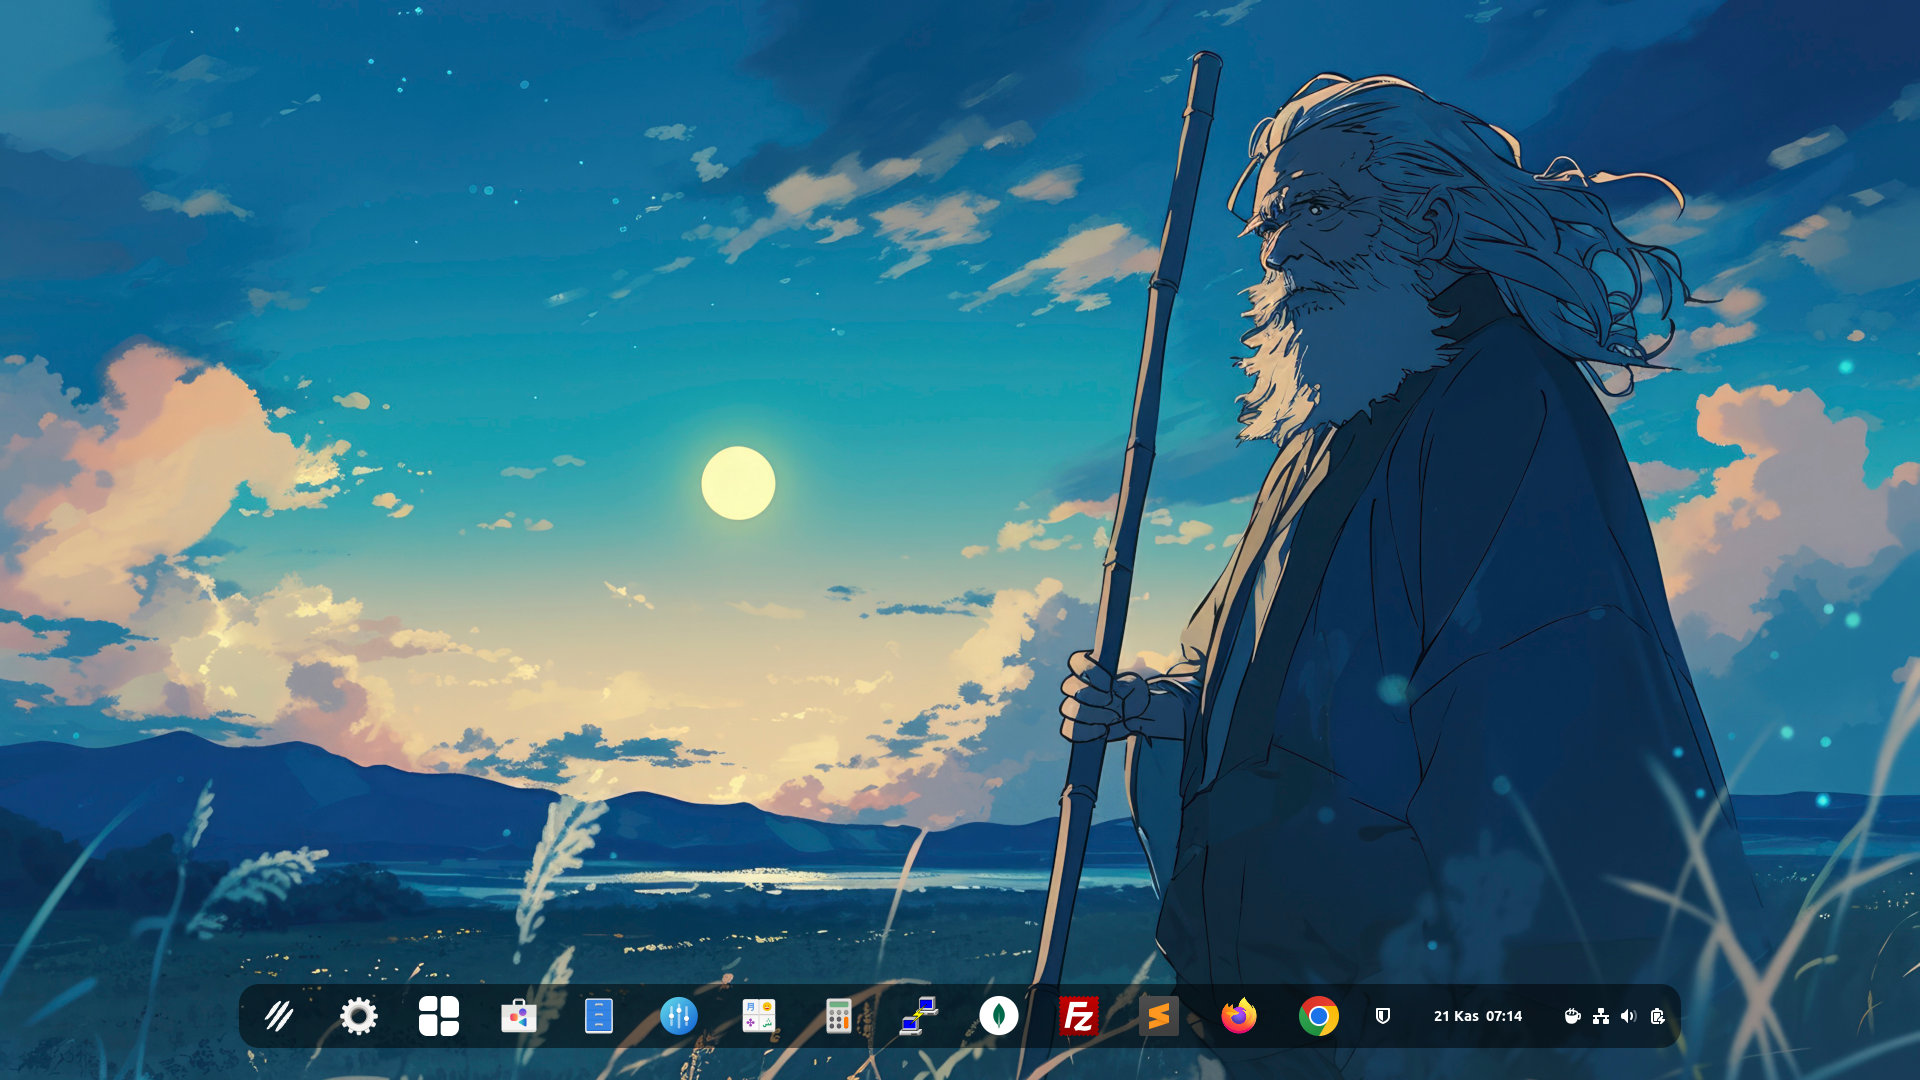Open MongoDB Compass leaf icon

pyautogui.click(x=999, y=1016)
